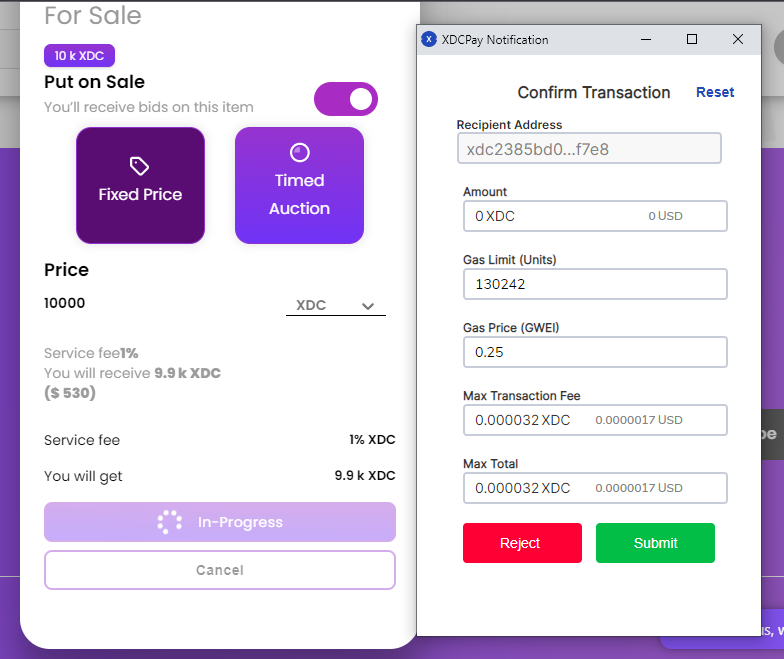
Task: Click the Reset link in Confirm Transaction
Action: point(715,92)
